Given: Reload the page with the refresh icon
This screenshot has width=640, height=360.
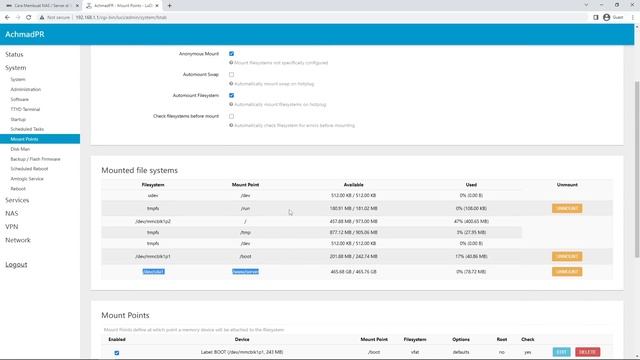Looking at the screenshot, I should 29,18.
